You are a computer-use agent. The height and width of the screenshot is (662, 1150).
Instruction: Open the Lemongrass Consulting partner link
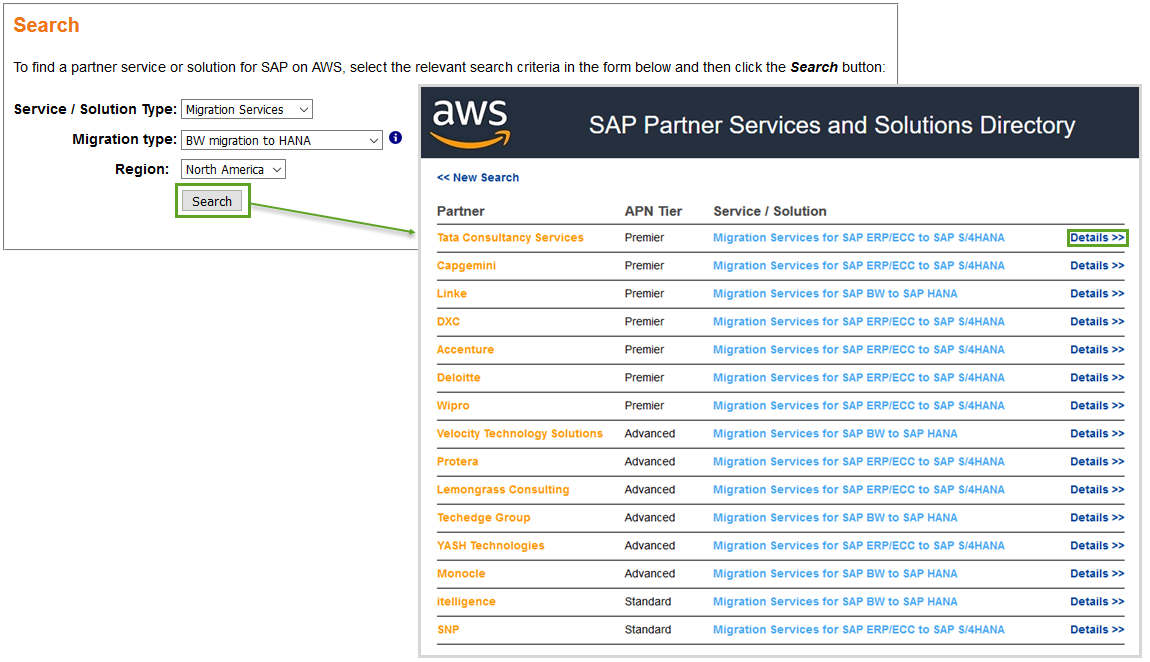[x=503, y=489]
